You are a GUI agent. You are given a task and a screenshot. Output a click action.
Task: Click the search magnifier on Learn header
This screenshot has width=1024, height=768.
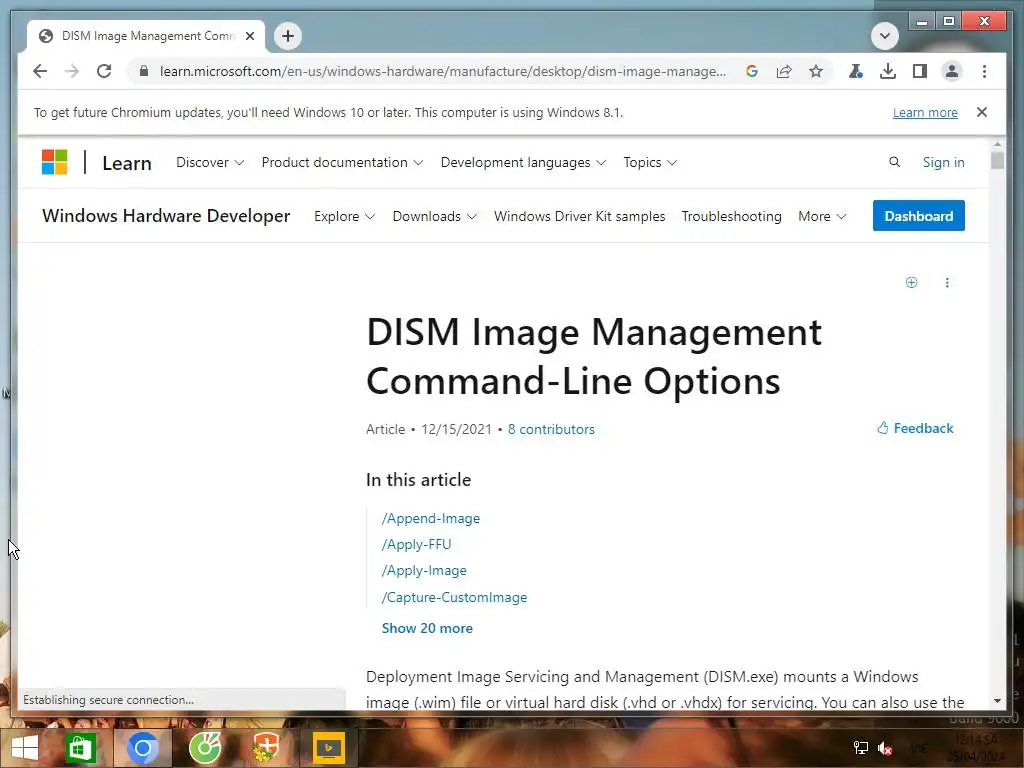pos(895,162)
